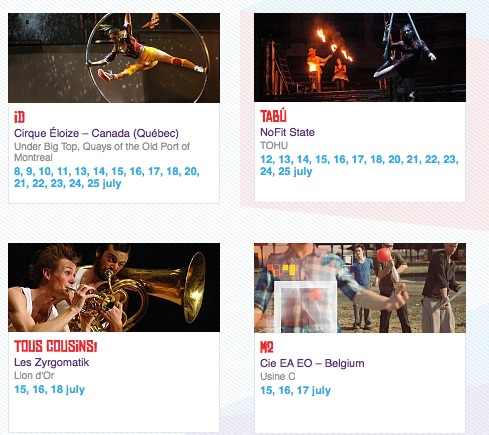The image size is (489, 435).
Task: Click the 15, 16, 18 july dates
Action: [50, 390]
